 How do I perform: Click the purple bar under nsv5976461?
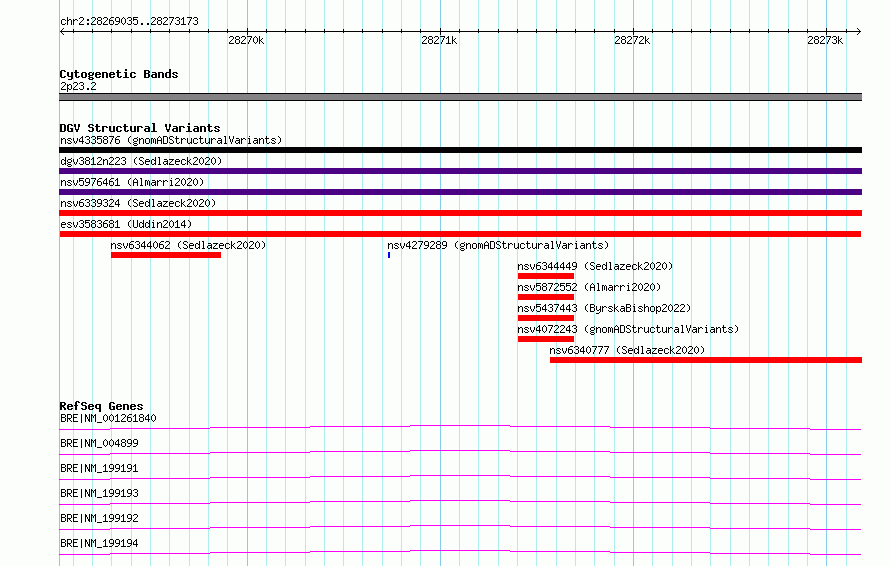(460, 192)
